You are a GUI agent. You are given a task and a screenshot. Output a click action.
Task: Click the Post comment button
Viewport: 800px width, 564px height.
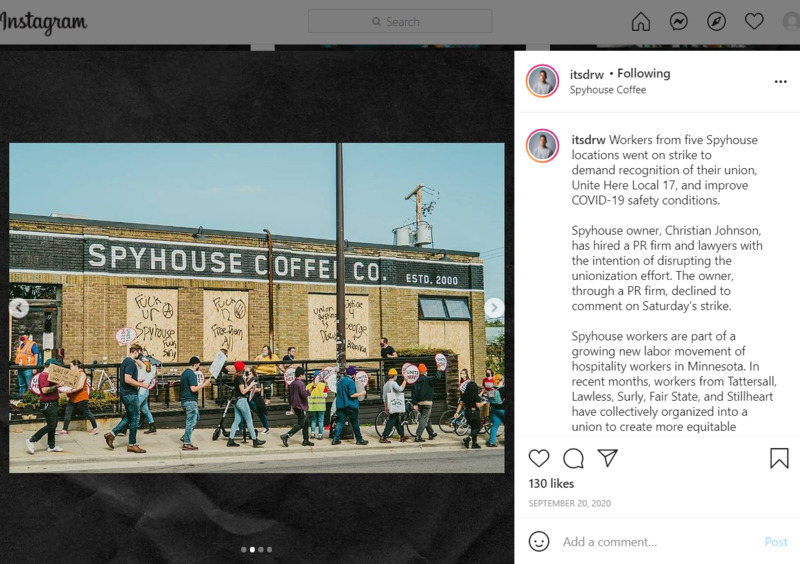coord(776,542)
